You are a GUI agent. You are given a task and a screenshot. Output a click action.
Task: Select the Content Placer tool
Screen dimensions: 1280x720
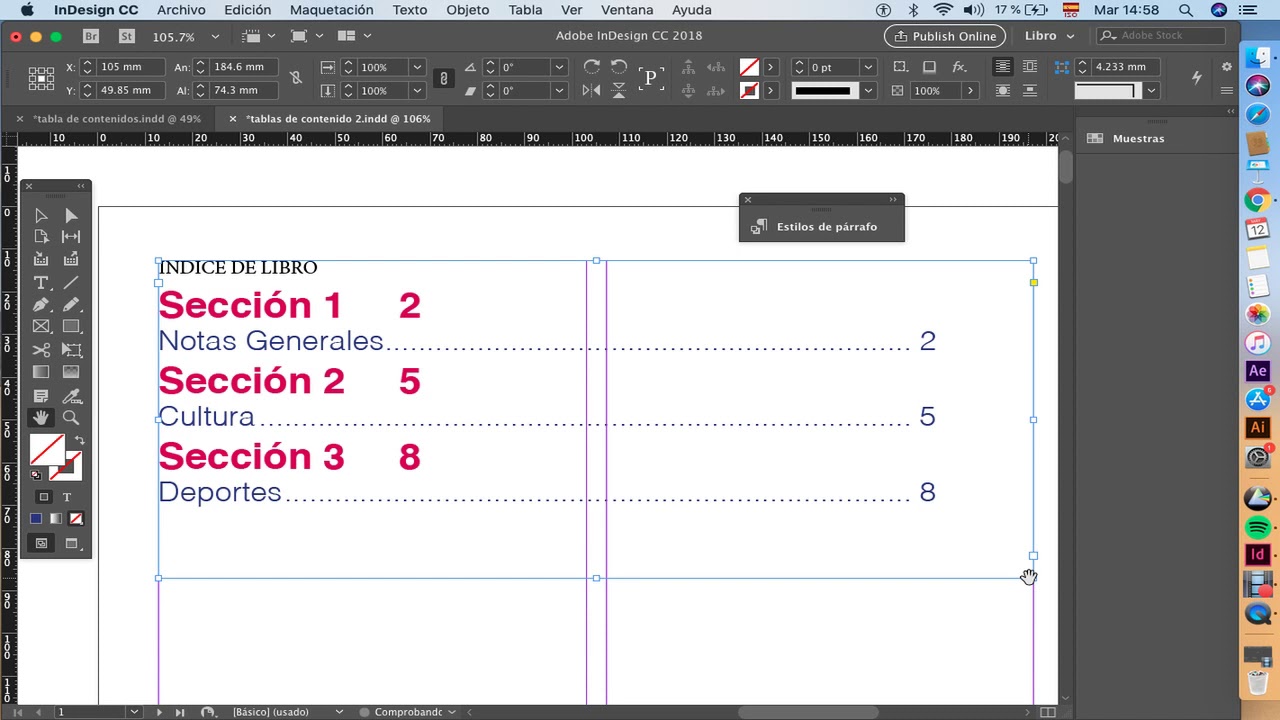tap(71, 260)
